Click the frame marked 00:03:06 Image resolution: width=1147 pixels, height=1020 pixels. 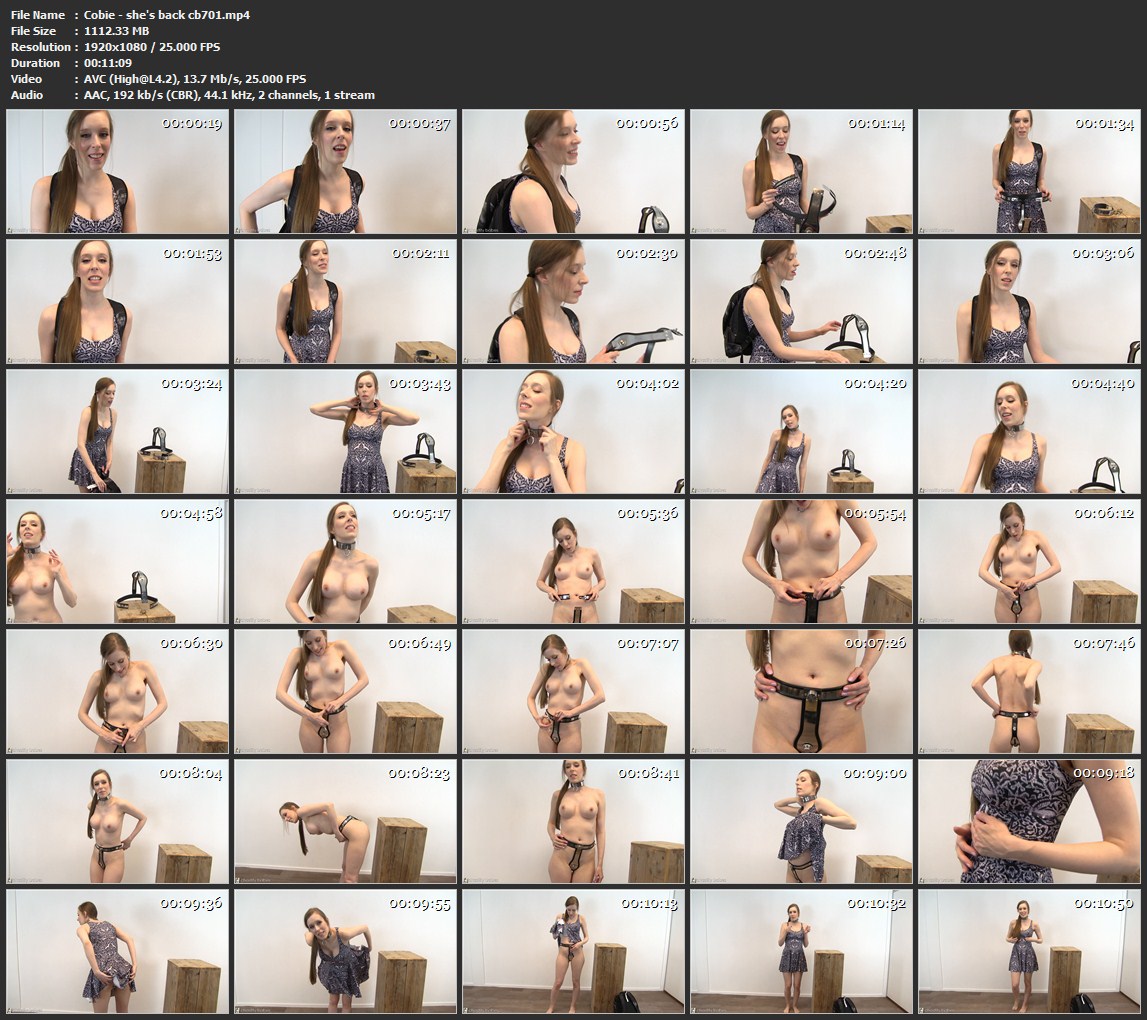click(1030, 301)
